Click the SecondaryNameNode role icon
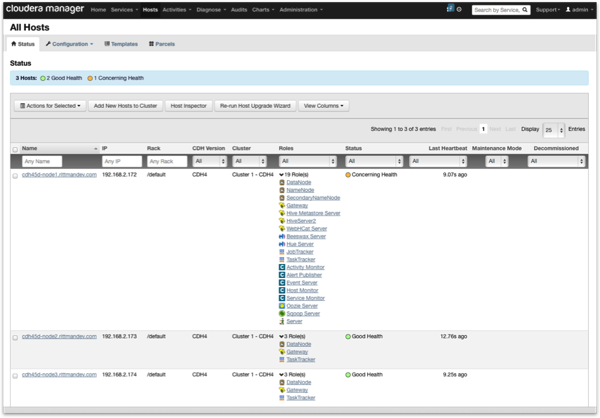Viewport: 600px width, 418px height. pos(282,198)
